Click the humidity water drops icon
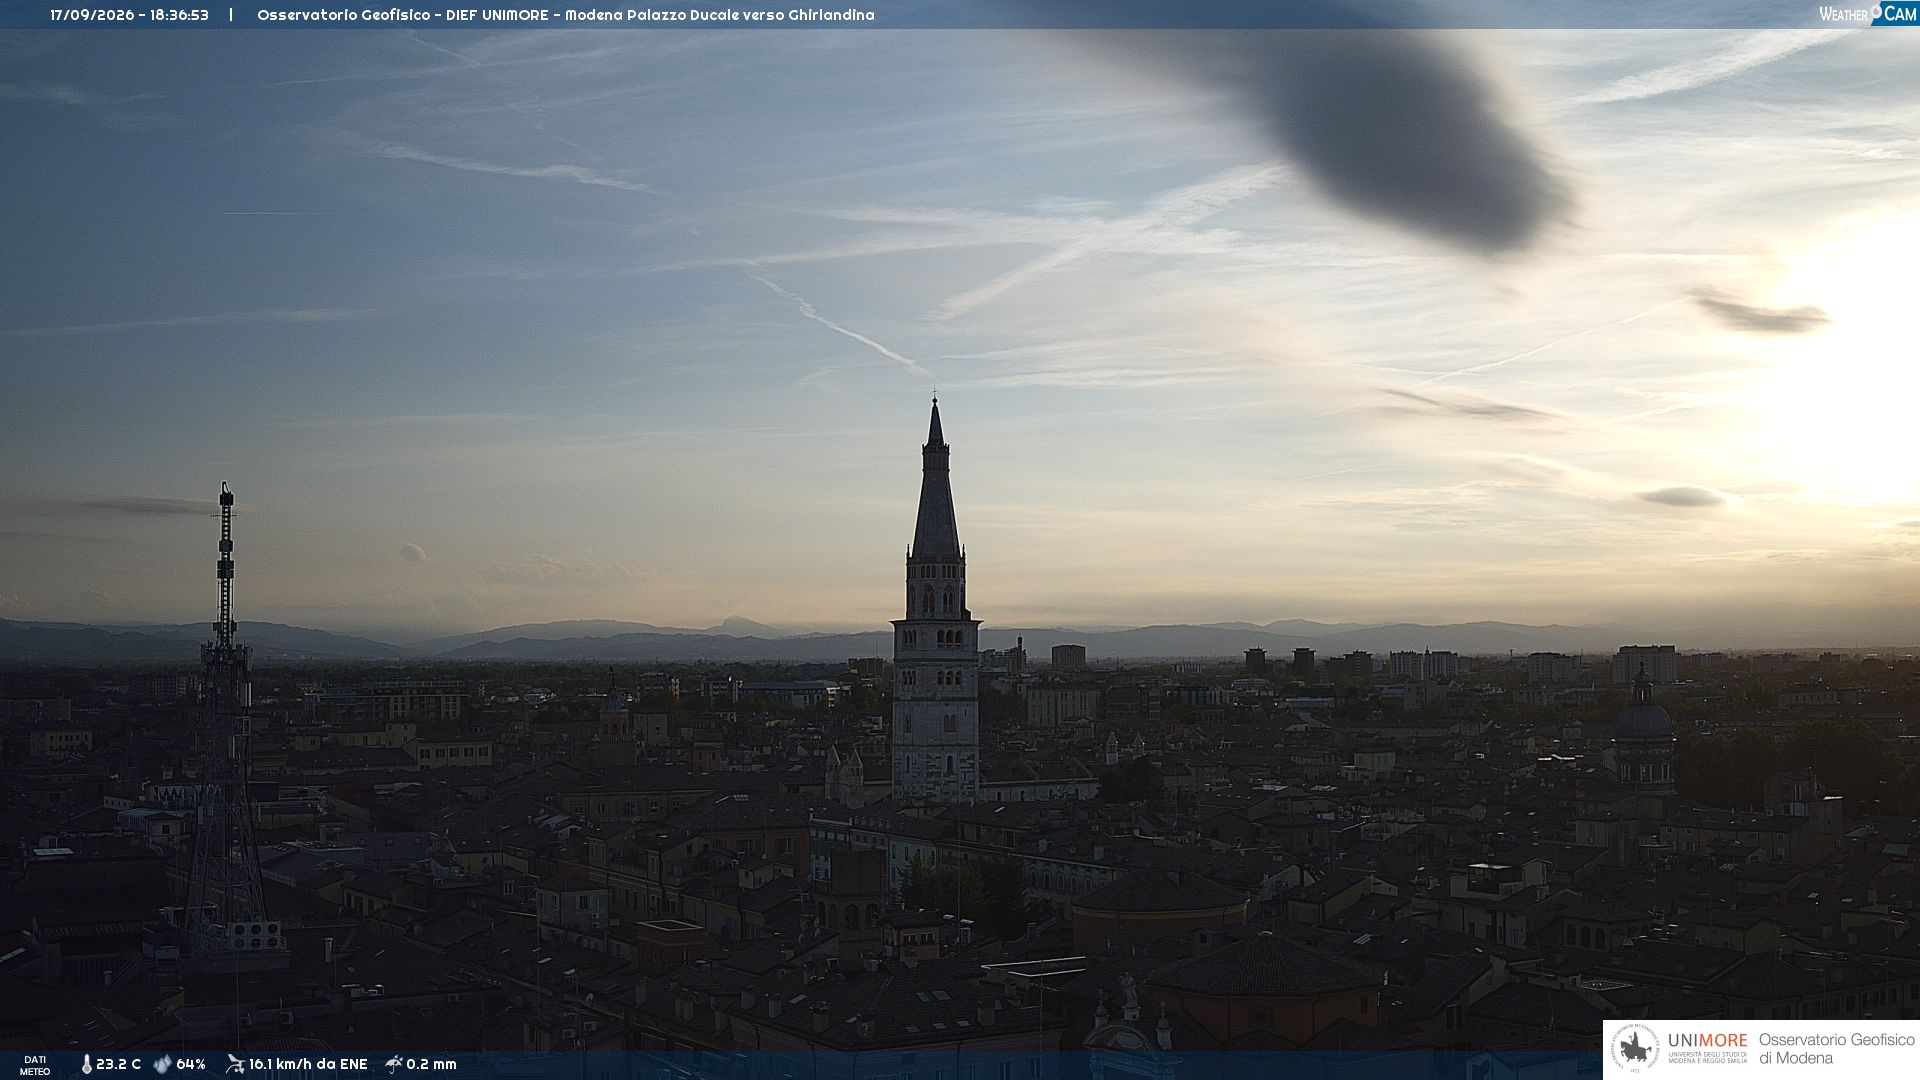The image size is (1920, 1080). pyautogui.click(x=163, y=1064)
